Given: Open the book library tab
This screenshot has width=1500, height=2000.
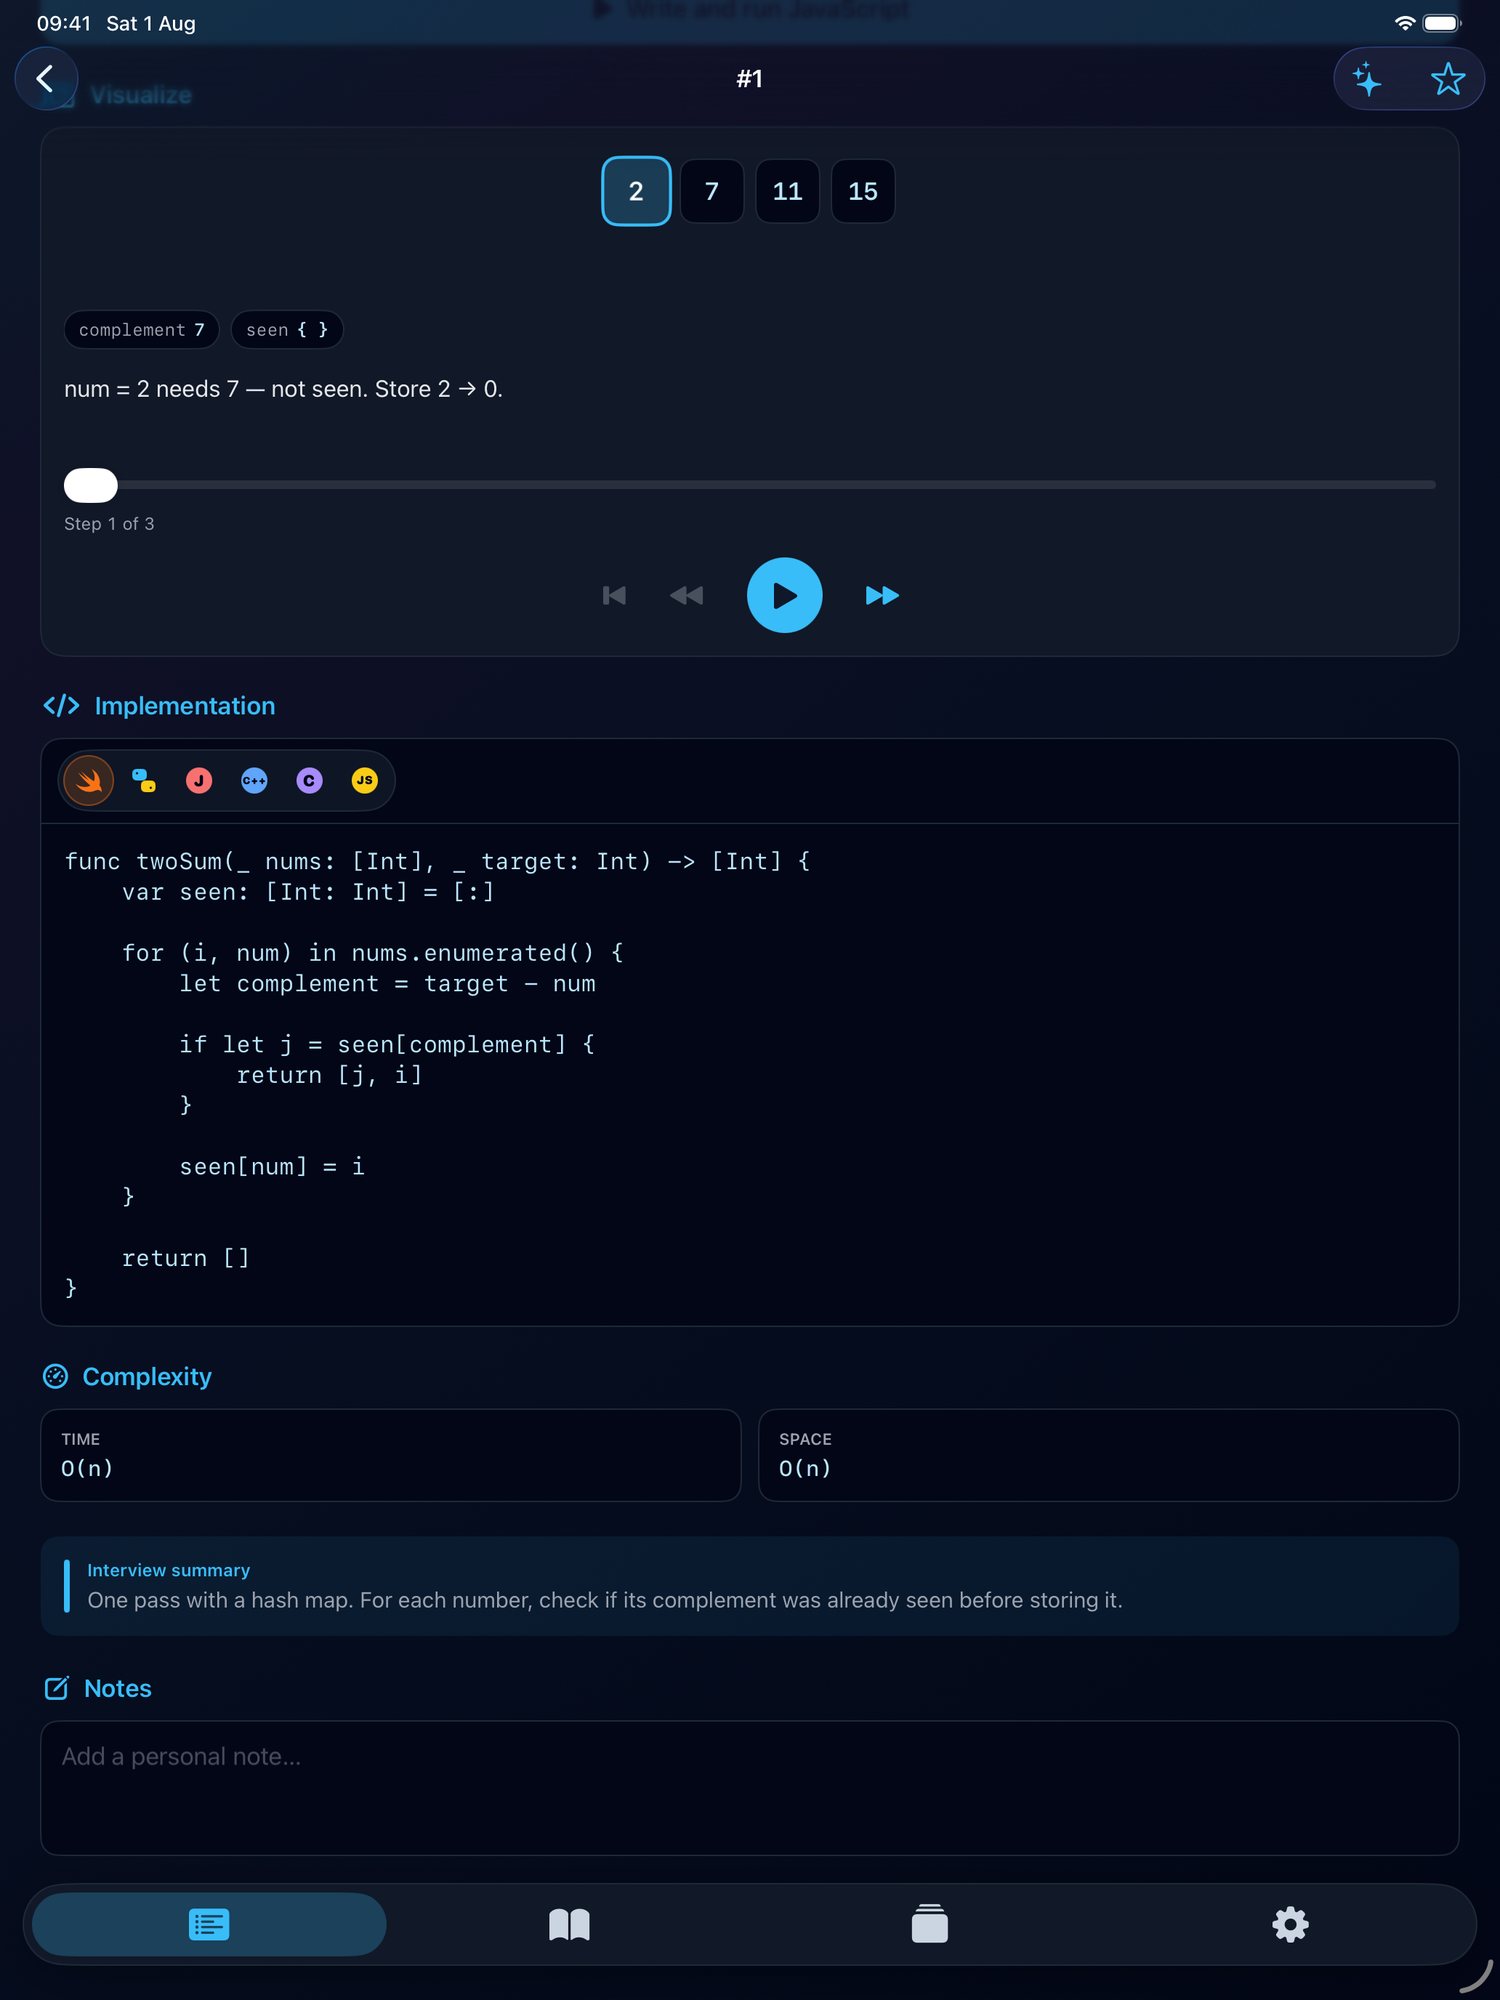Looking at the screenshot, I should (570, 1924).
